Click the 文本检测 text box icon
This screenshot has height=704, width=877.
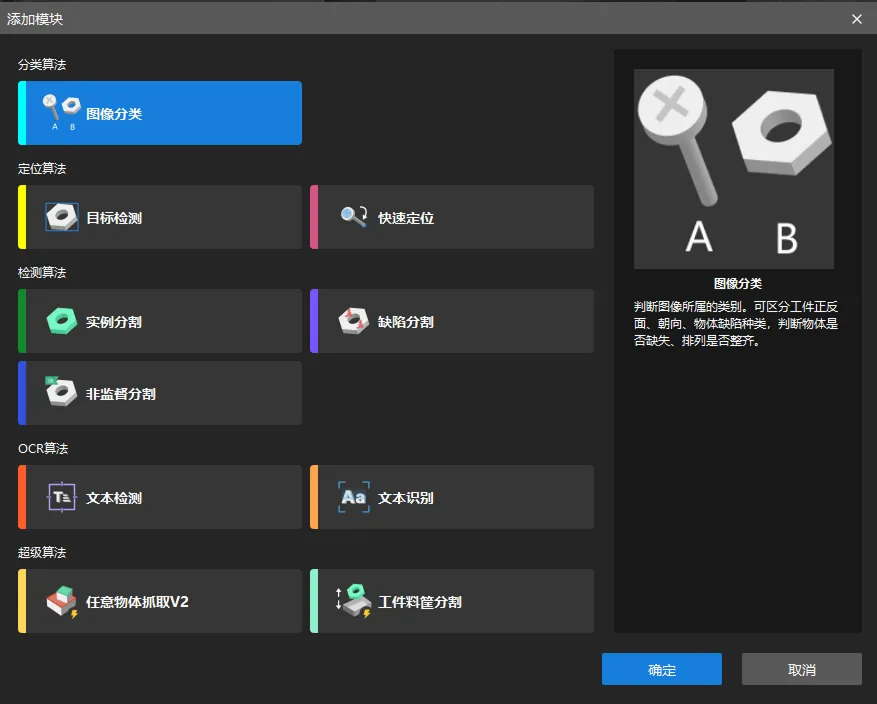click(x=62, y=497)
